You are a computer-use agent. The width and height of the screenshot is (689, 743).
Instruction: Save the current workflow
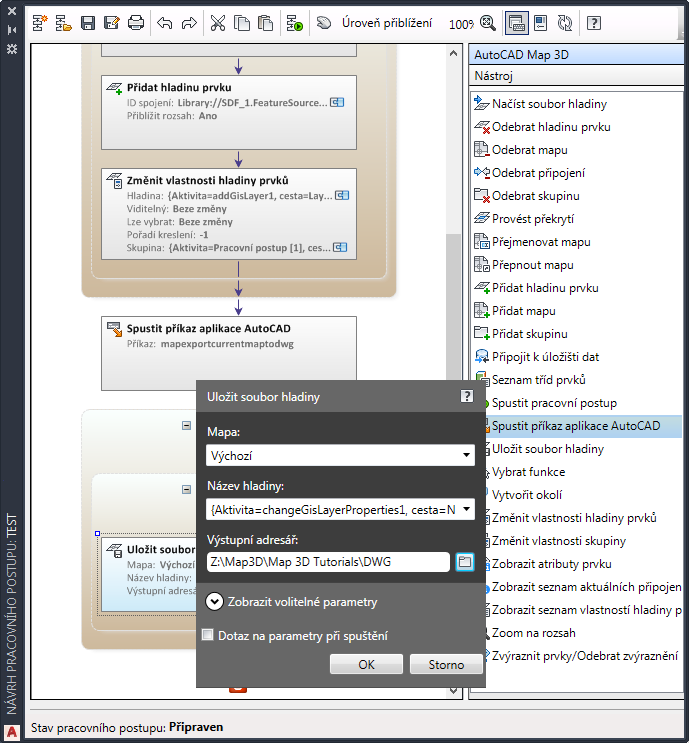point(88,23)
